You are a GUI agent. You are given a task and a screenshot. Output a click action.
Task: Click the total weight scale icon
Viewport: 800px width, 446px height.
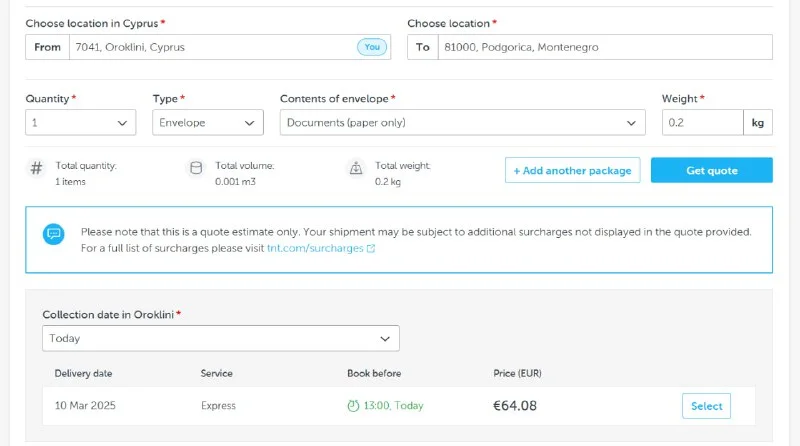(x=356, y=169)
